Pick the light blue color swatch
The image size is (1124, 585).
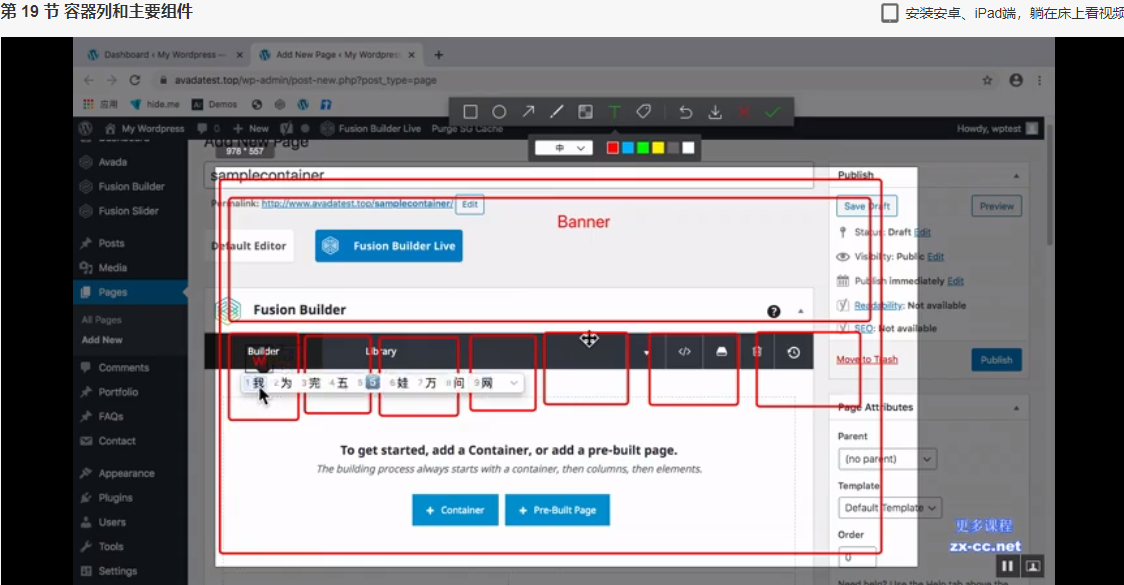click(628, 148)
